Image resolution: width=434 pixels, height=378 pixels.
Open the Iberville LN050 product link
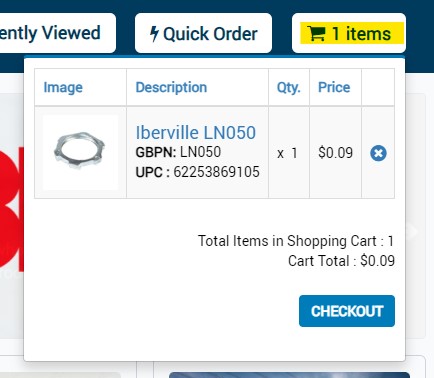pos(196,132)
